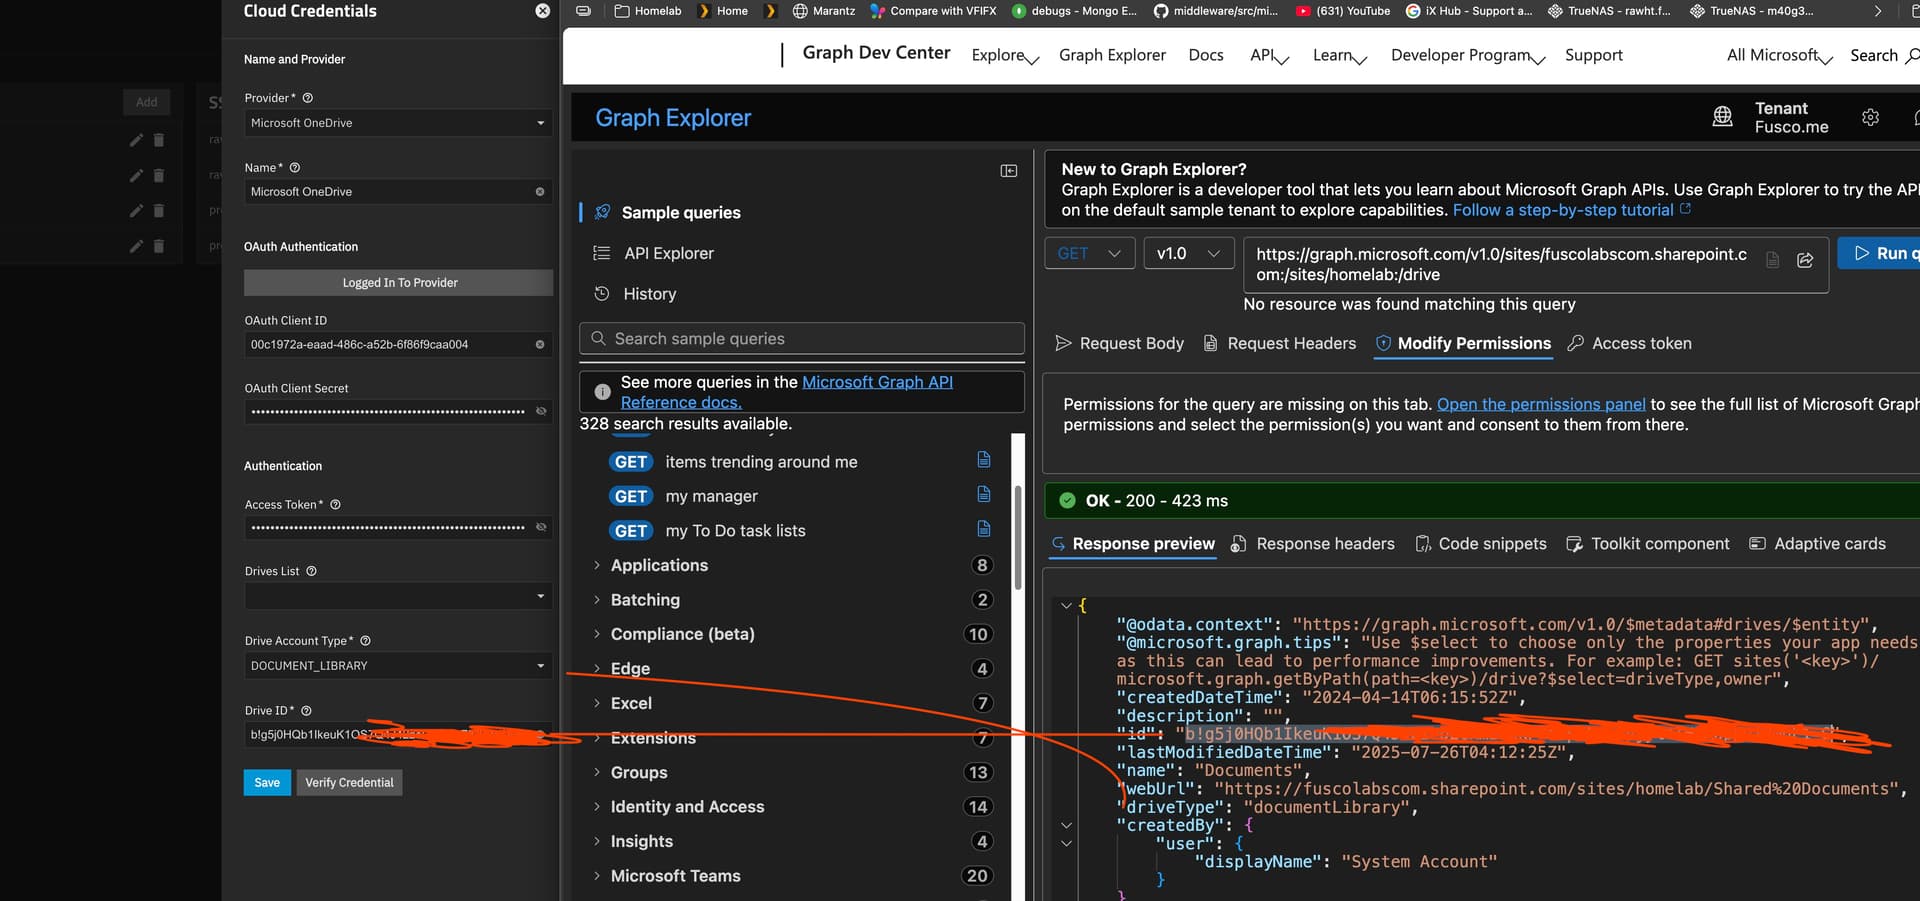
Task: Open the Learn menu
Action: pos(1339,56)
